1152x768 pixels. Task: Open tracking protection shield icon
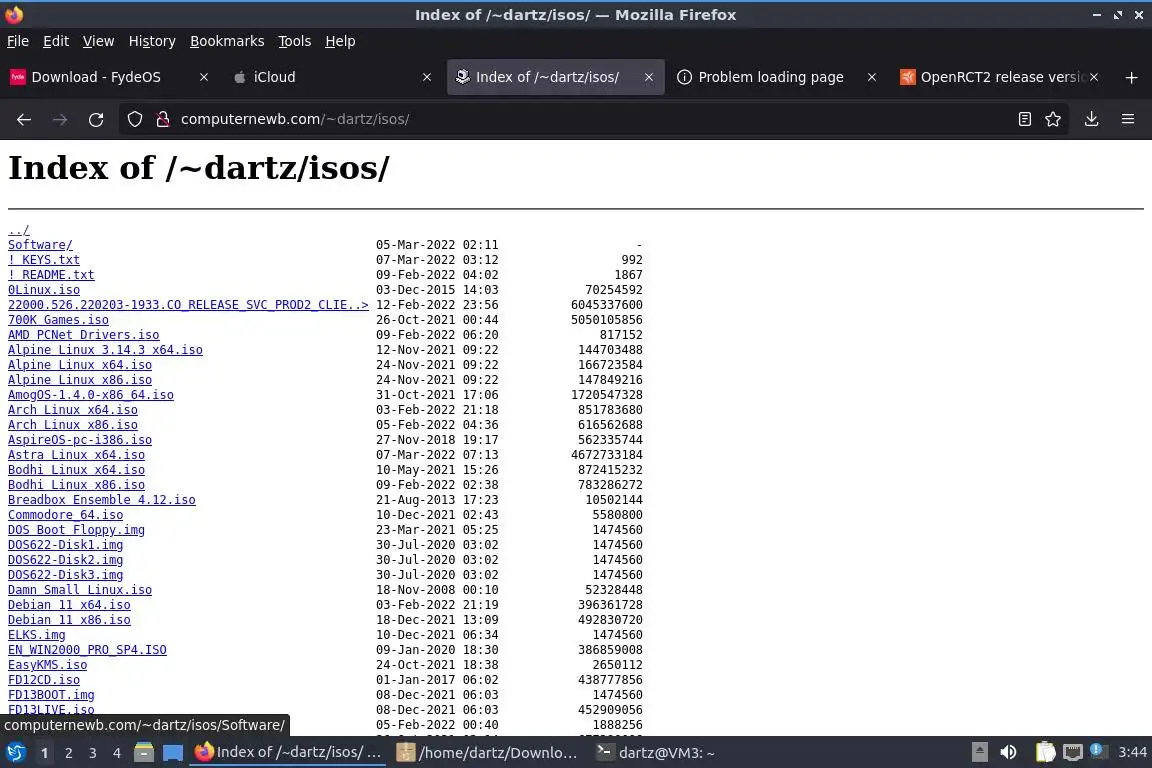[x=134, y=119]
